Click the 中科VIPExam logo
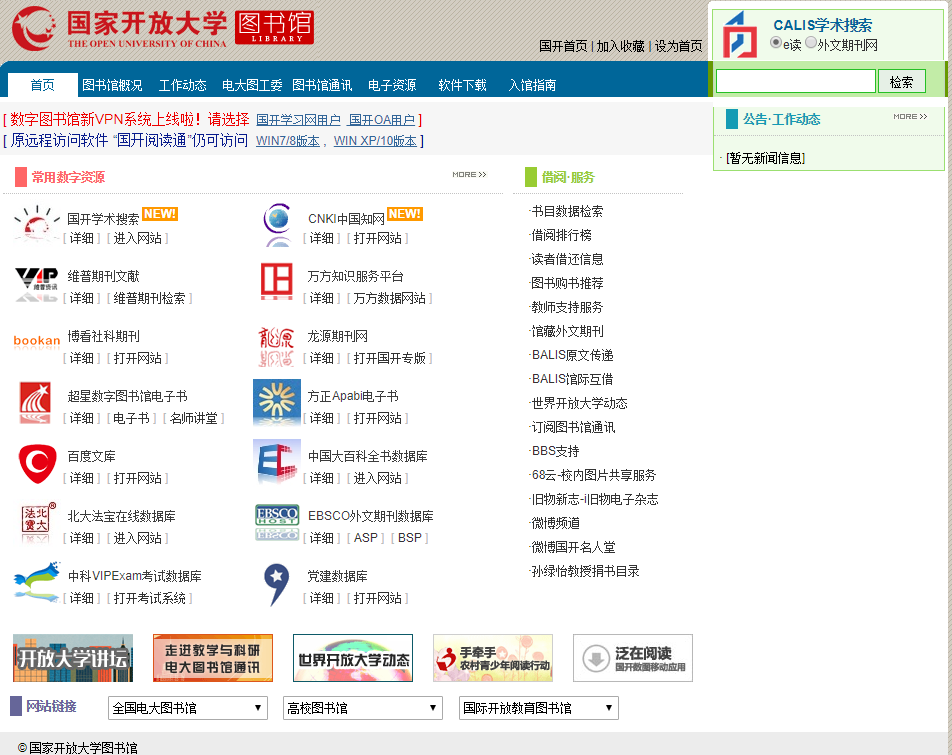 38,582
